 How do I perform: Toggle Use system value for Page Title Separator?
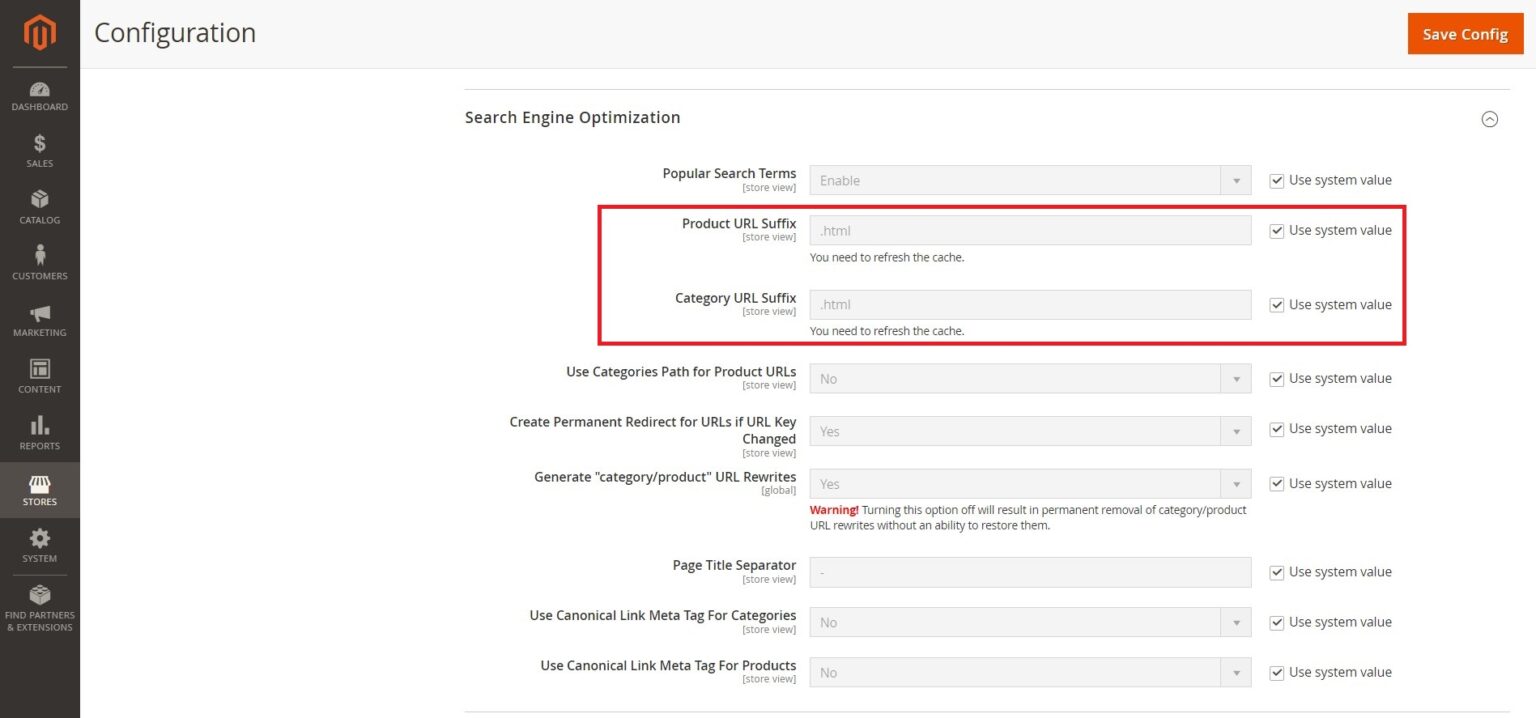[x=1276, y=573]
